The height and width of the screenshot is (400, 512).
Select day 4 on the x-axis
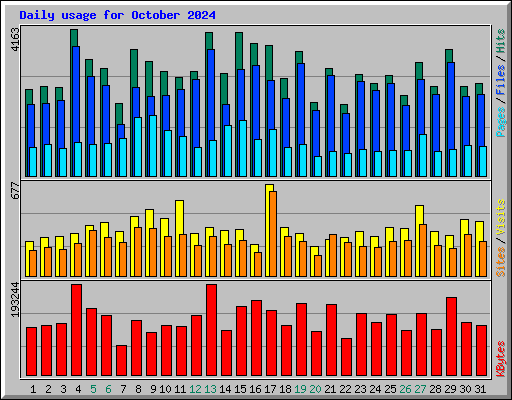point(78,389)
